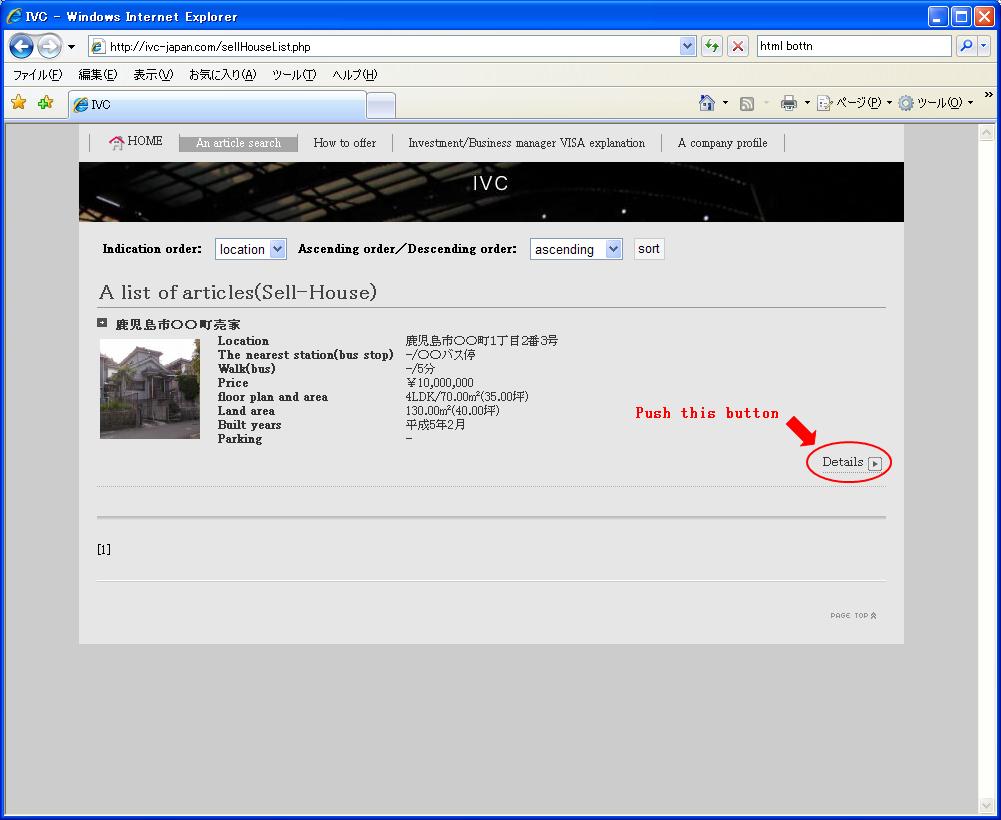The image size is (1001, 820).
Task: Click the search magnifier icon
Action: tap(965, 46)
